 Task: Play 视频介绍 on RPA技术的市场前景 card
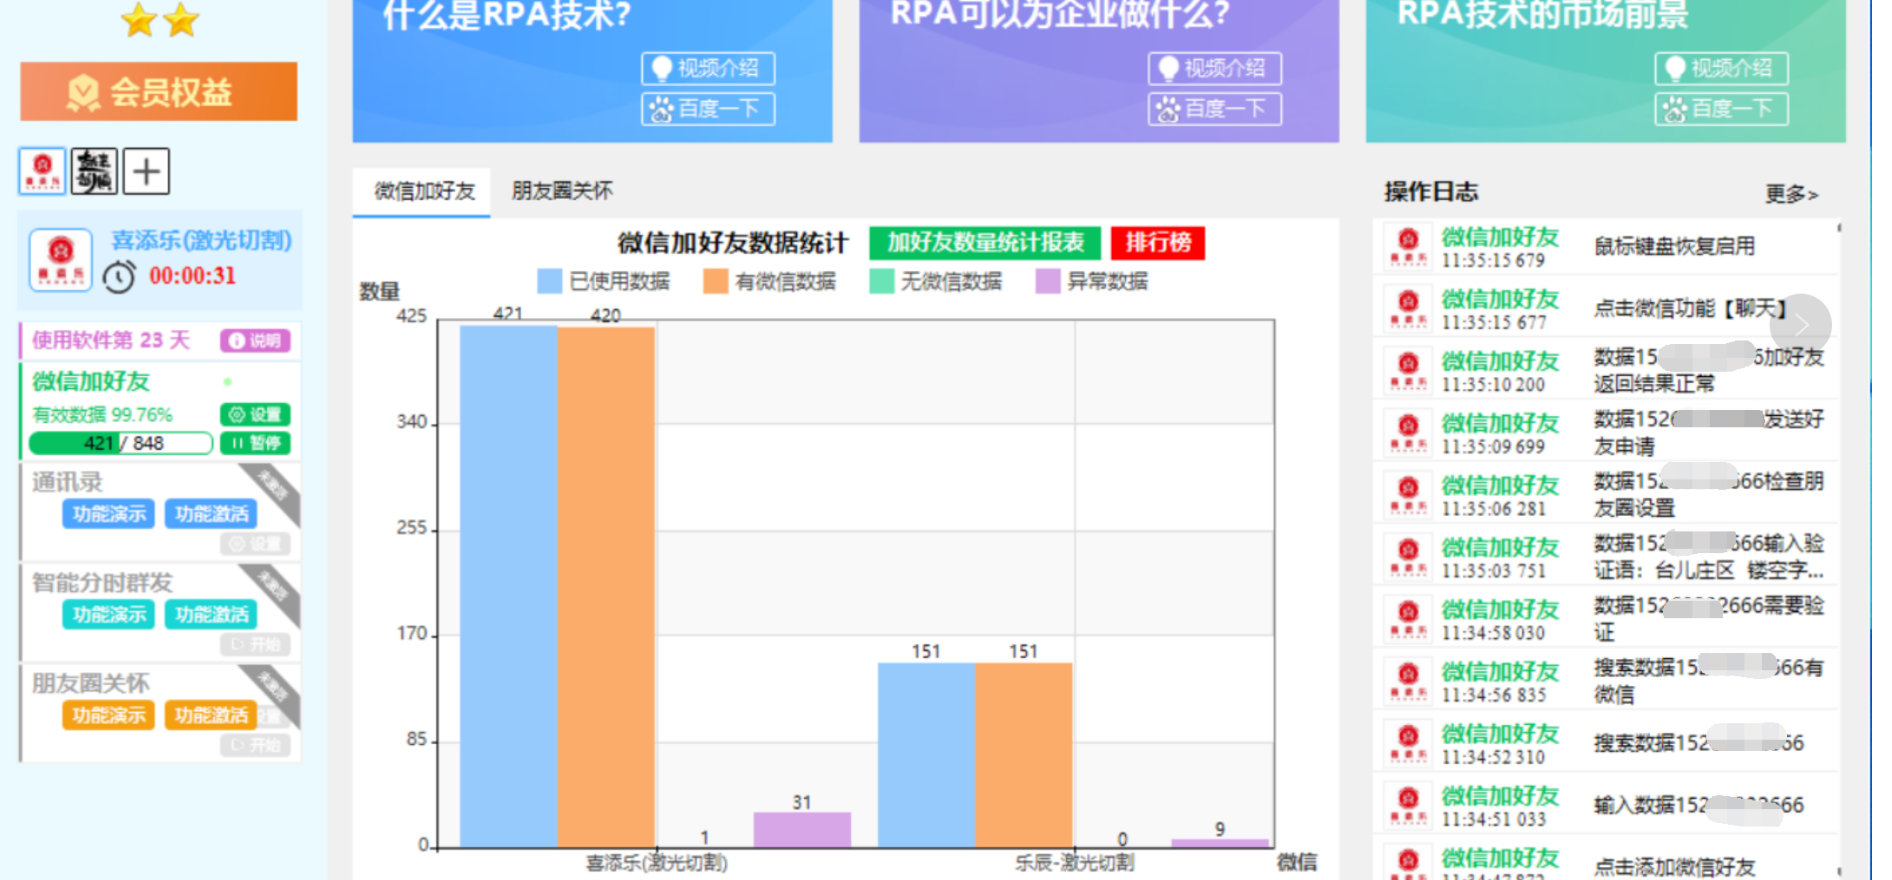[1722, 68]
